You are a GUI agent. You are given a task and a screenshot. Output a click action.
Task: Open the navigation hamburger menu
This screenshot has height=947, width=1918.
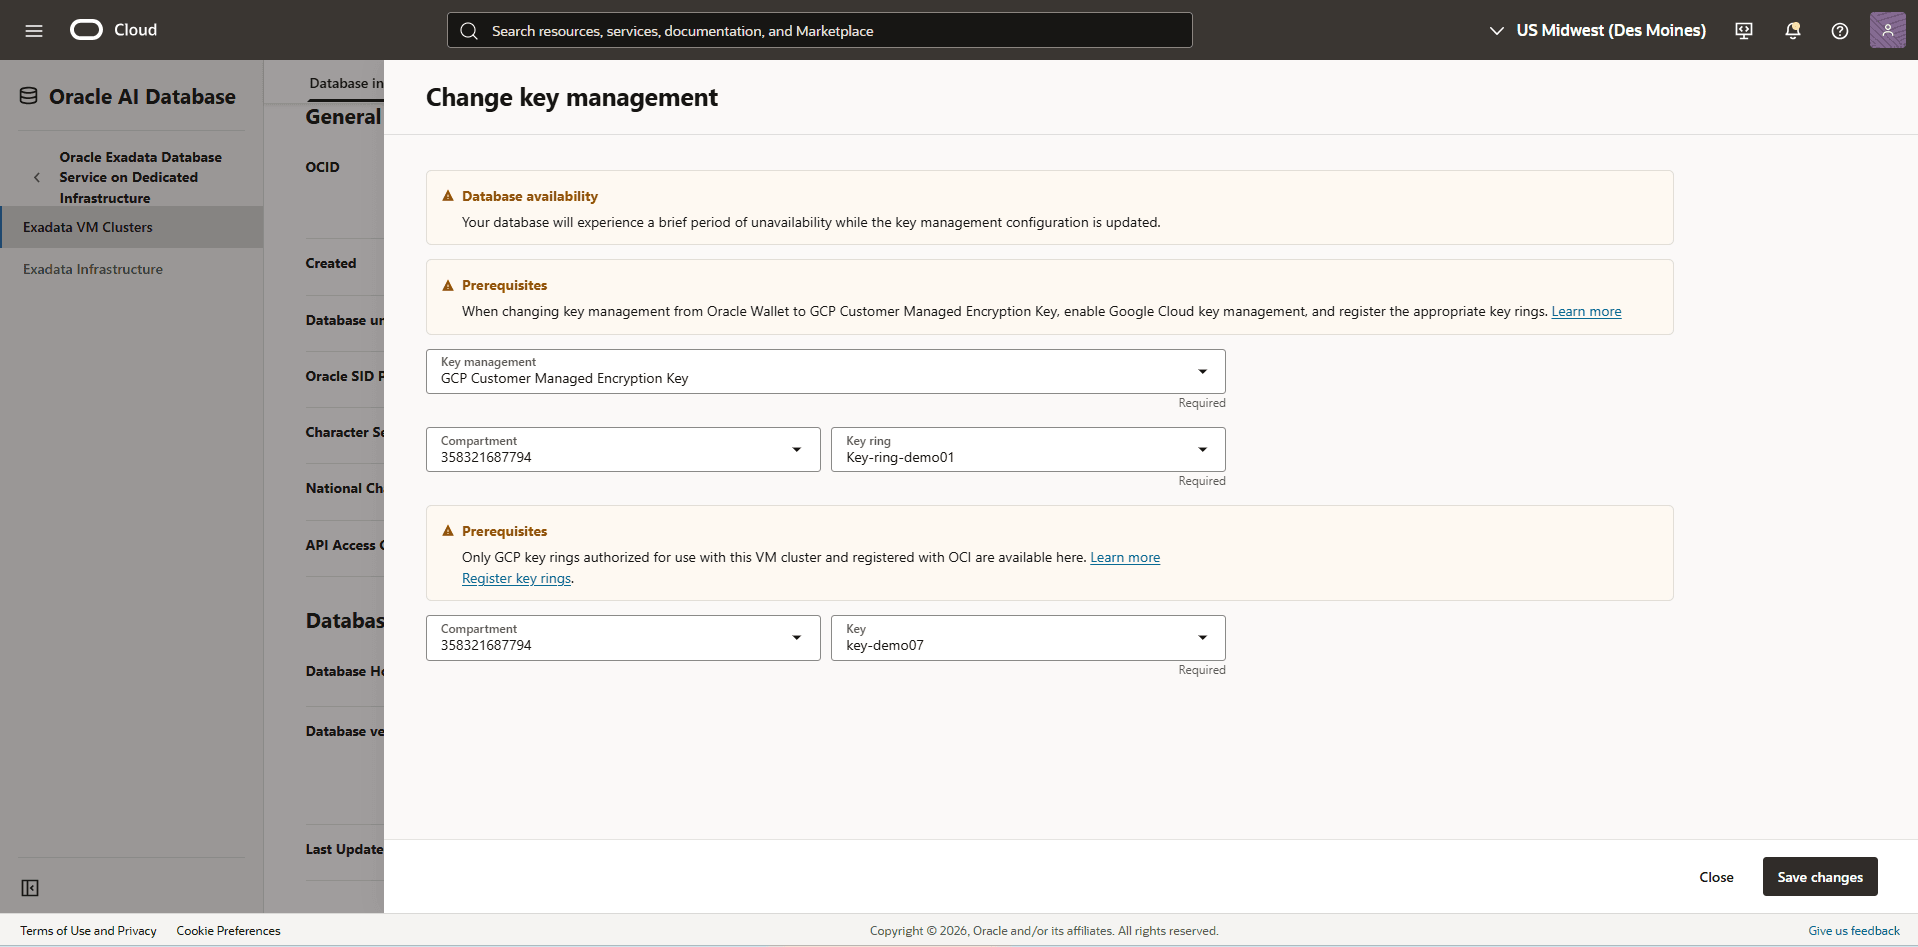[x=34, y=30]
